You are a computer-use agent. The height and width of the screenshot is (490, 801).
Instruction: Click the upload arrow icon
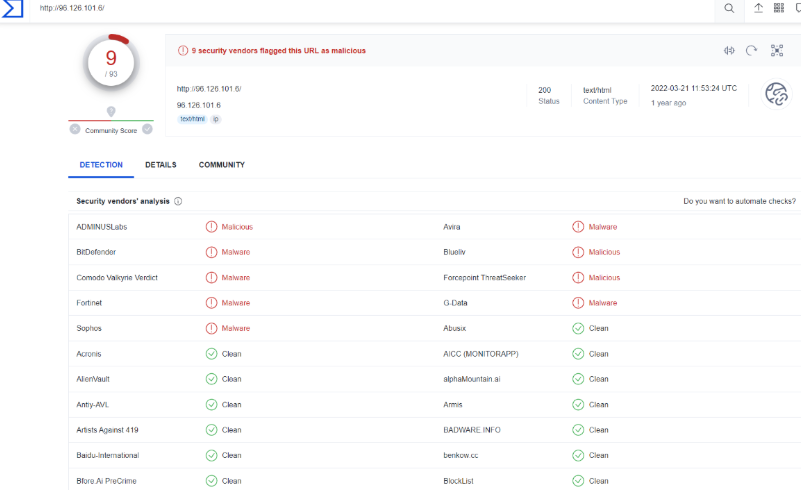pos(758,8)
